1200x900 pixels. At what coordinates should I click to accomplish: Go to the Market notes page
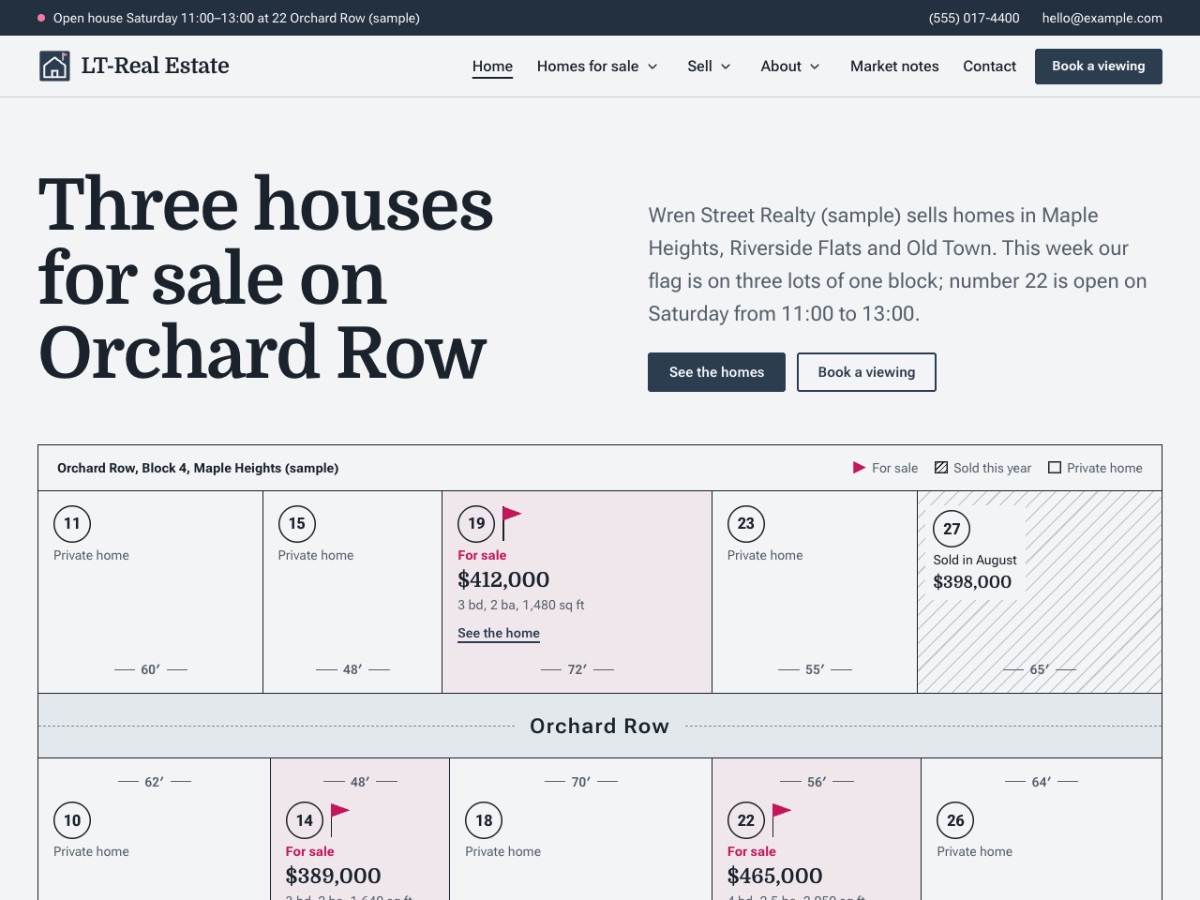click(894, 66)
